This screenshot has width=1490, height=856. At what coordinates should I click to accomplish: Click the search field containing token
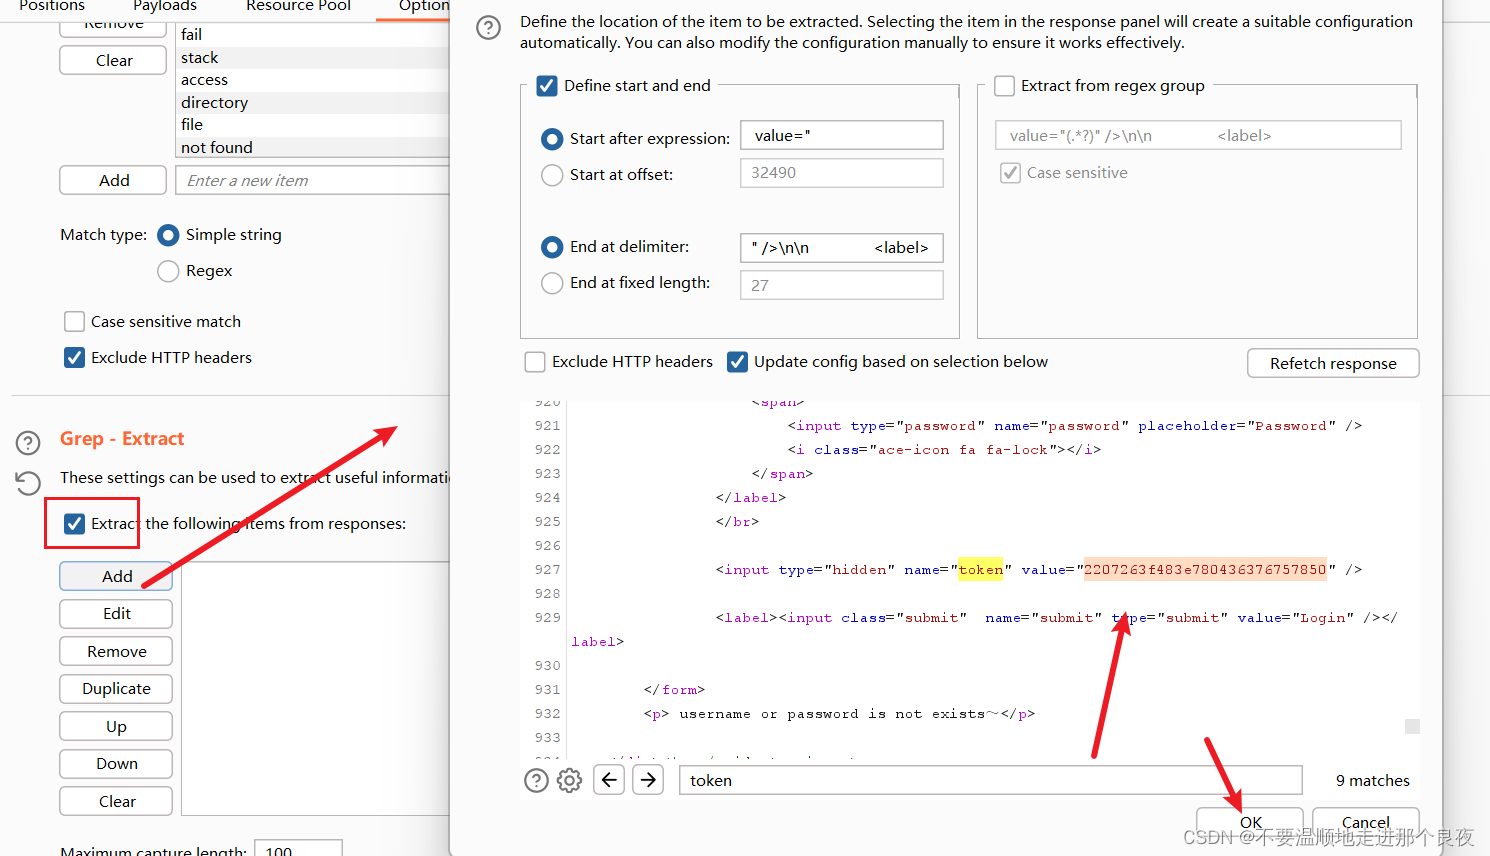[991, 780]
